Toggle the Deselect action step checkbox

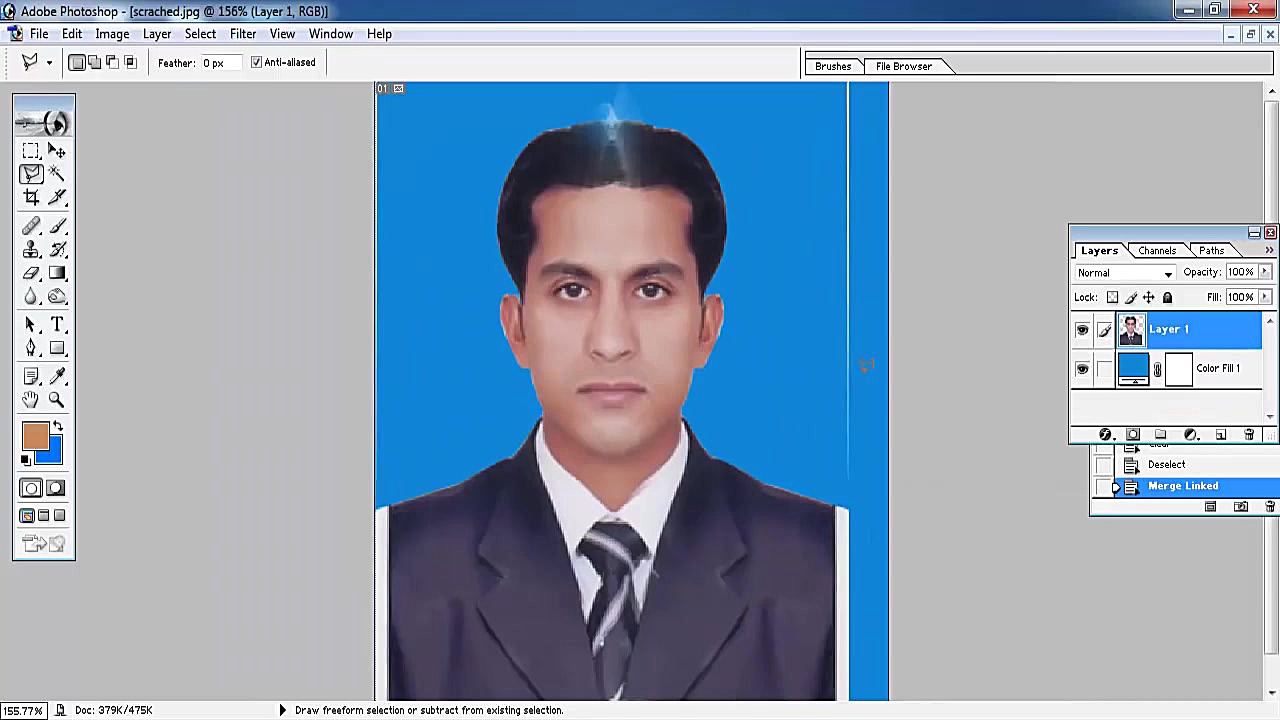tap(1103, 465)
